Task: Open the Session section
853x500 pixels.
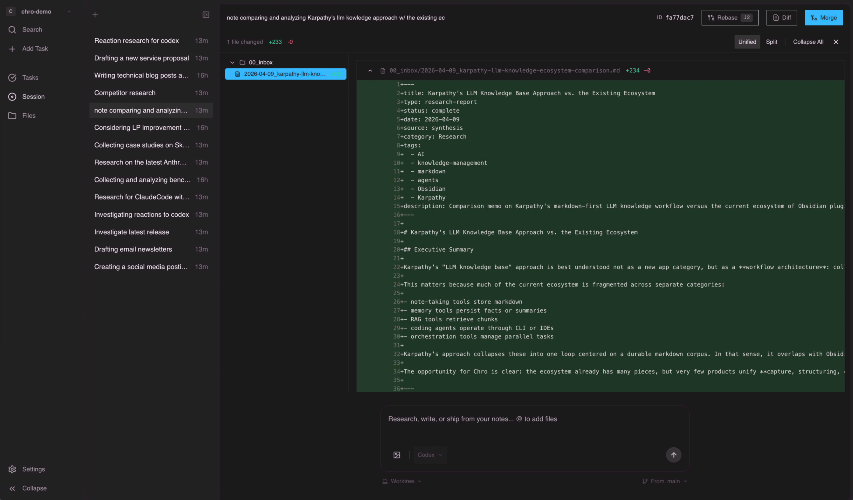Action: tap(27, 97)
